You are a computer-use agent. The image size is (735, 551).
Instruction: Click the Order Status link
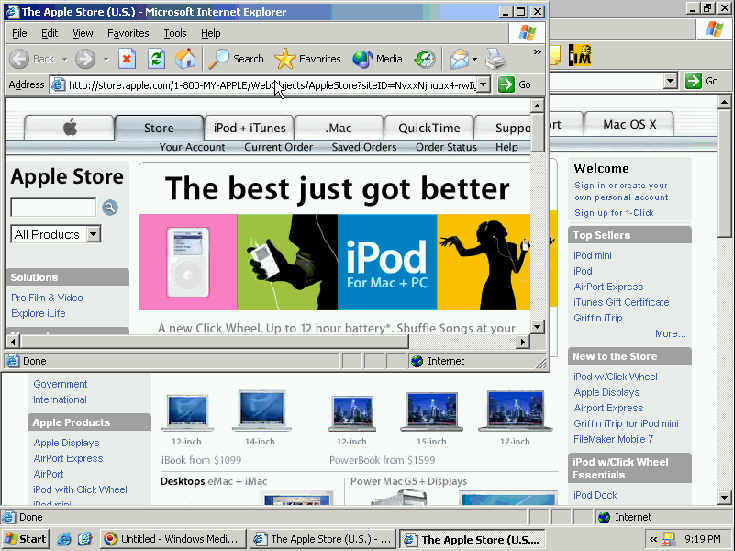click(x=446, y=147)
